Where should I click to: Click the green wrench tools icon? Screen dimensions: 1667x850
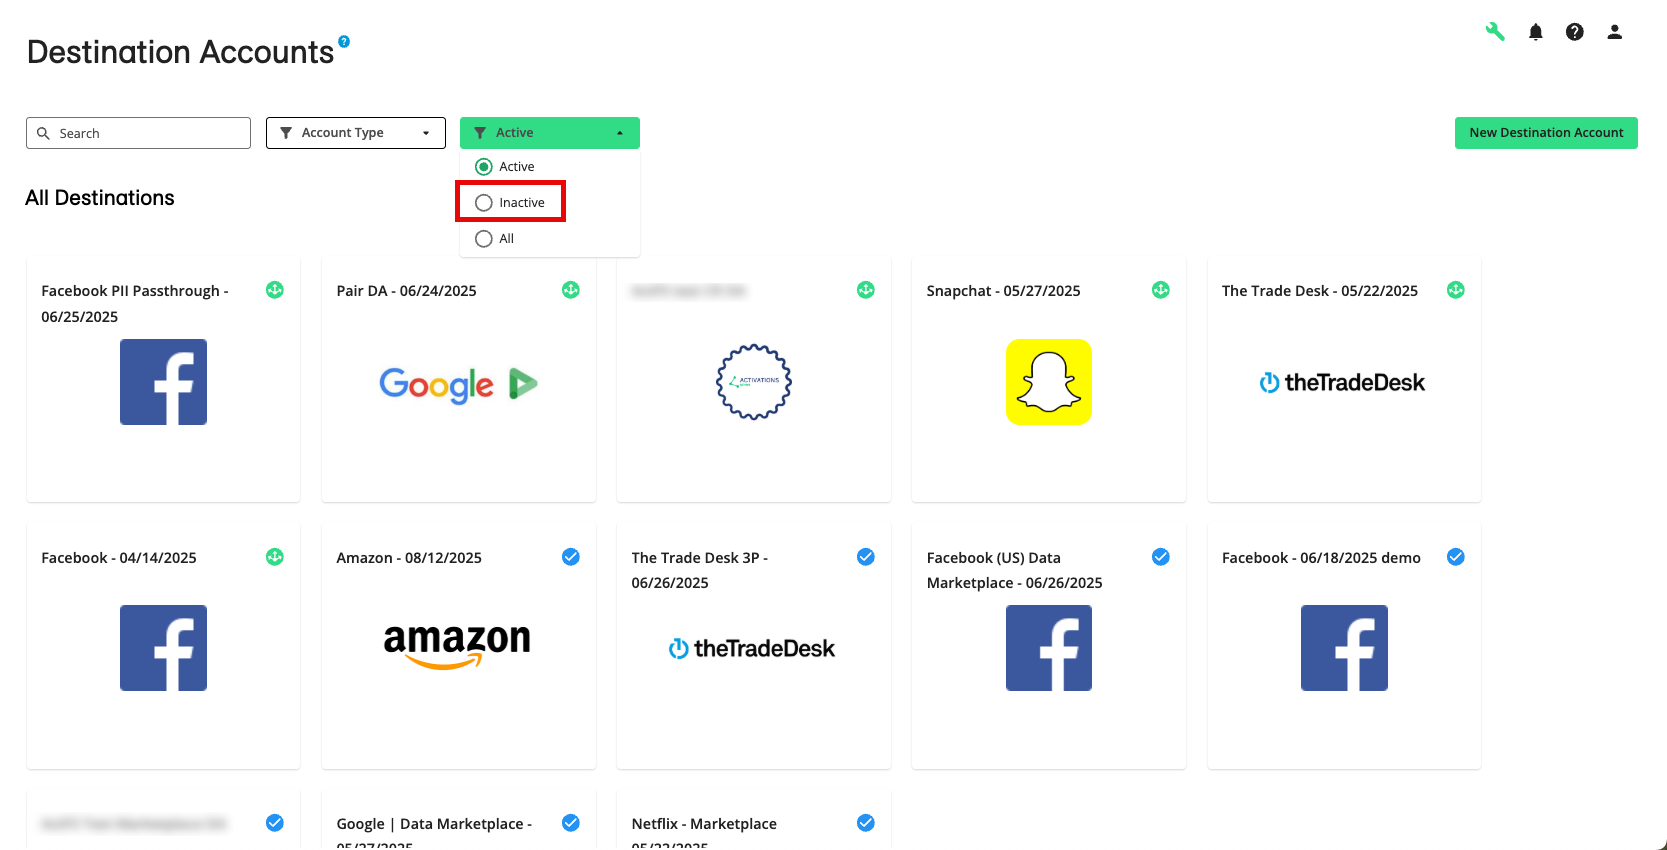pos(1495,32)
